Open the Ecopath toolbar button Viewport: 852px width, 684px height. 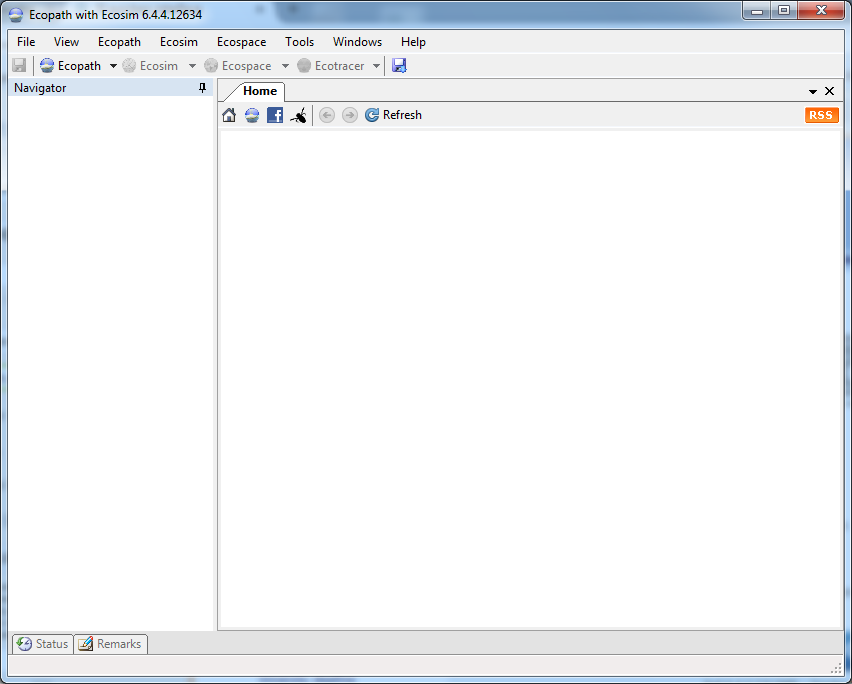pos(71,66)
